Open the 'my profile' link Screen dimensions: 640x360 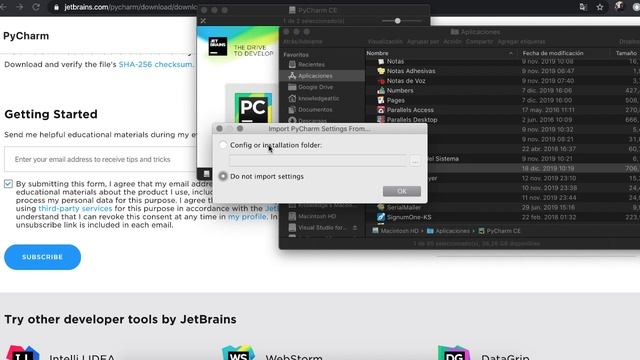pos(247,217)
